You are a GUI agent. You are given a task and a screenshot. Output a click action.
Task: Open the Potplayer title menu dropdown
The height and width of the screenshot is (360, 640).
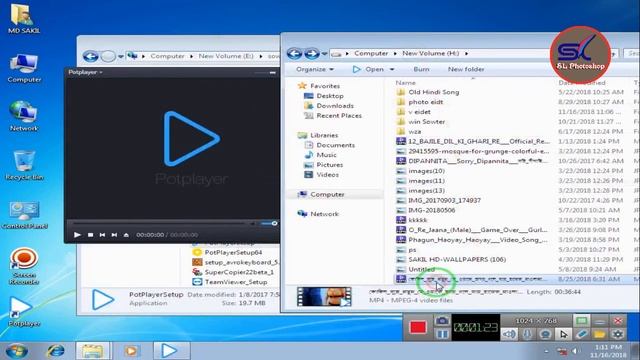coord(85,72)
